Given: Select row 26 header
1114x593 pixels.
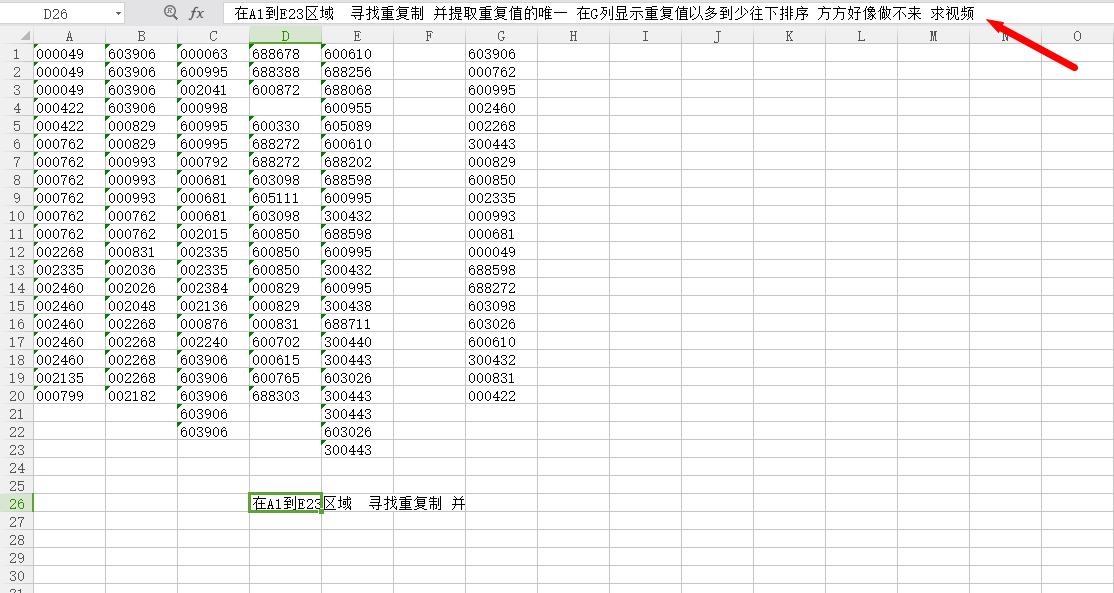Looking at the screenshot, I should pyautogui.click(x=17, y=504).
